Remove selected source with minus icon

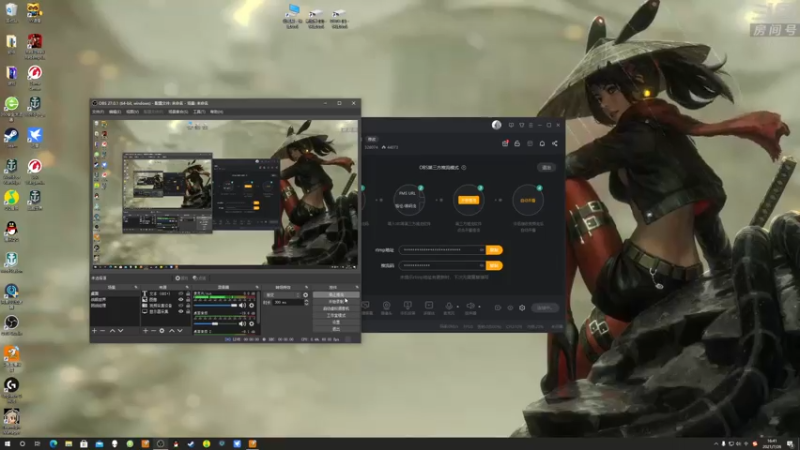click(x=154, y=331)
